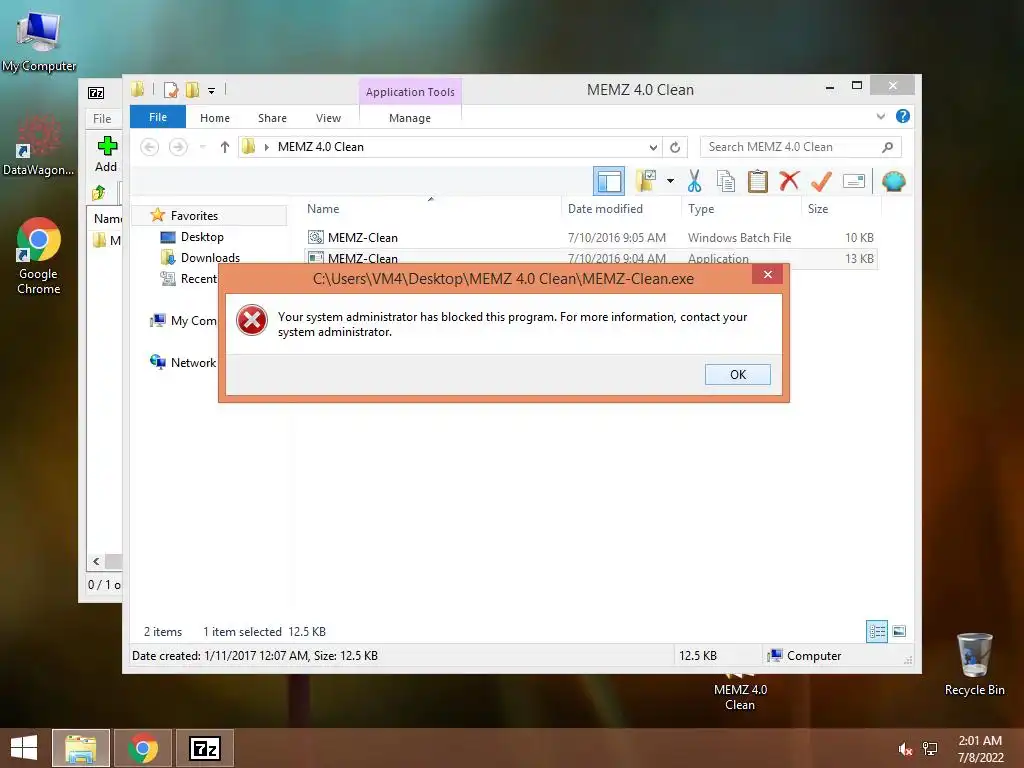The height and width of the screenshot is (768, 1024).
Task: Go up one folder level
Action: coord(225,147)
